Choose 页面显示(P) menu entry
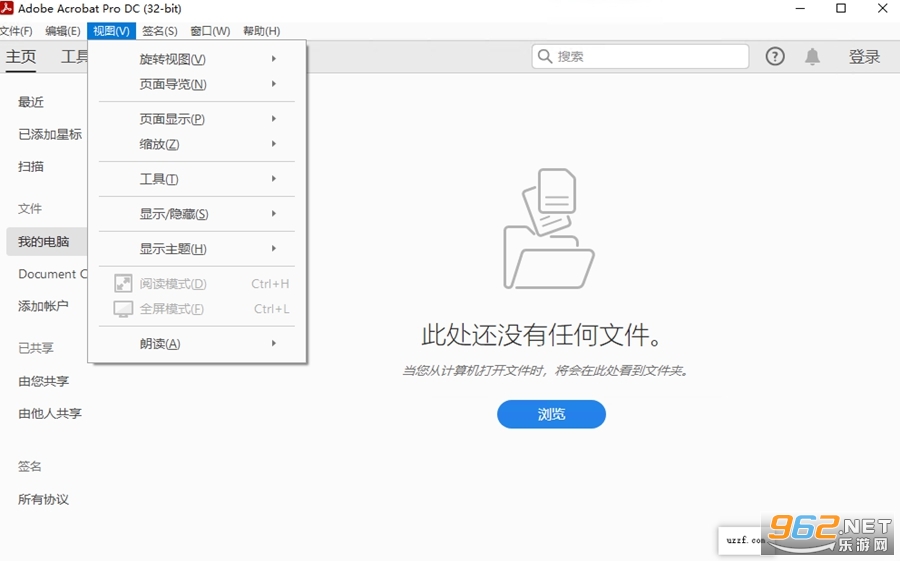Viewport: 900px width, 561px height. coord(197,119)
